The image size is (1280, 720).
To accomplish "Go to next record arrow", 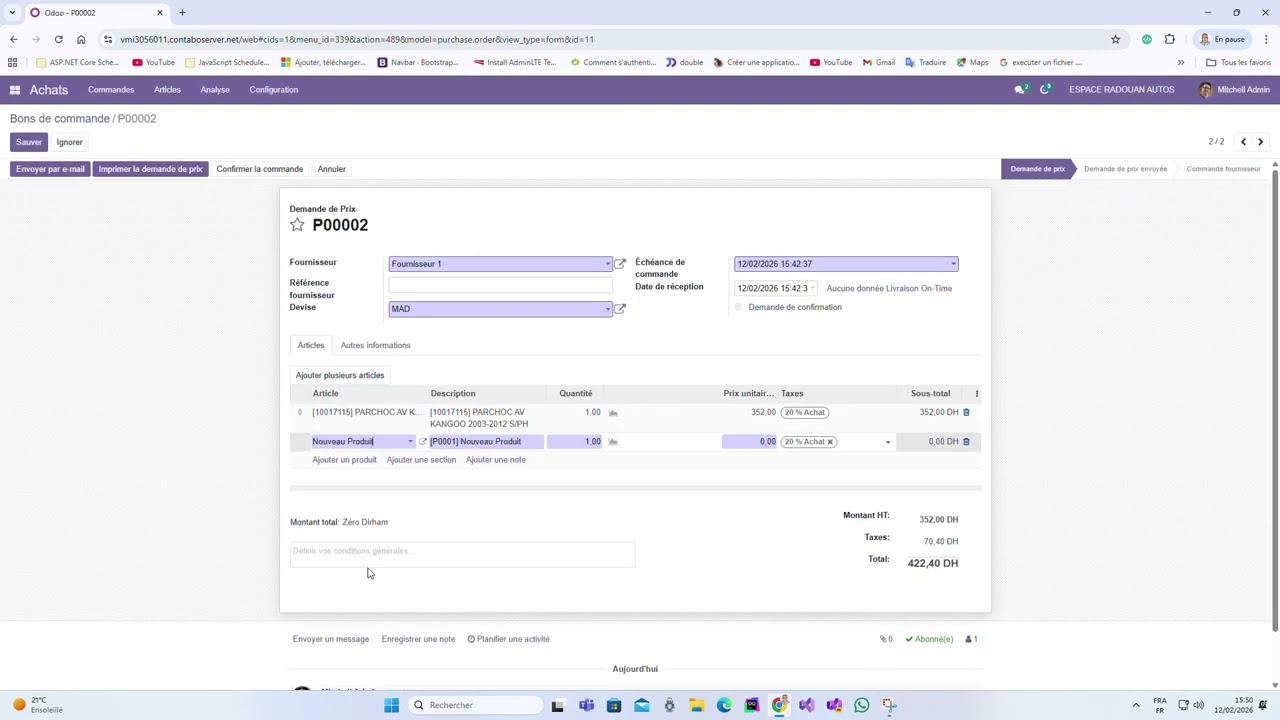I will pyautogui.click(x=1261, y=142).
